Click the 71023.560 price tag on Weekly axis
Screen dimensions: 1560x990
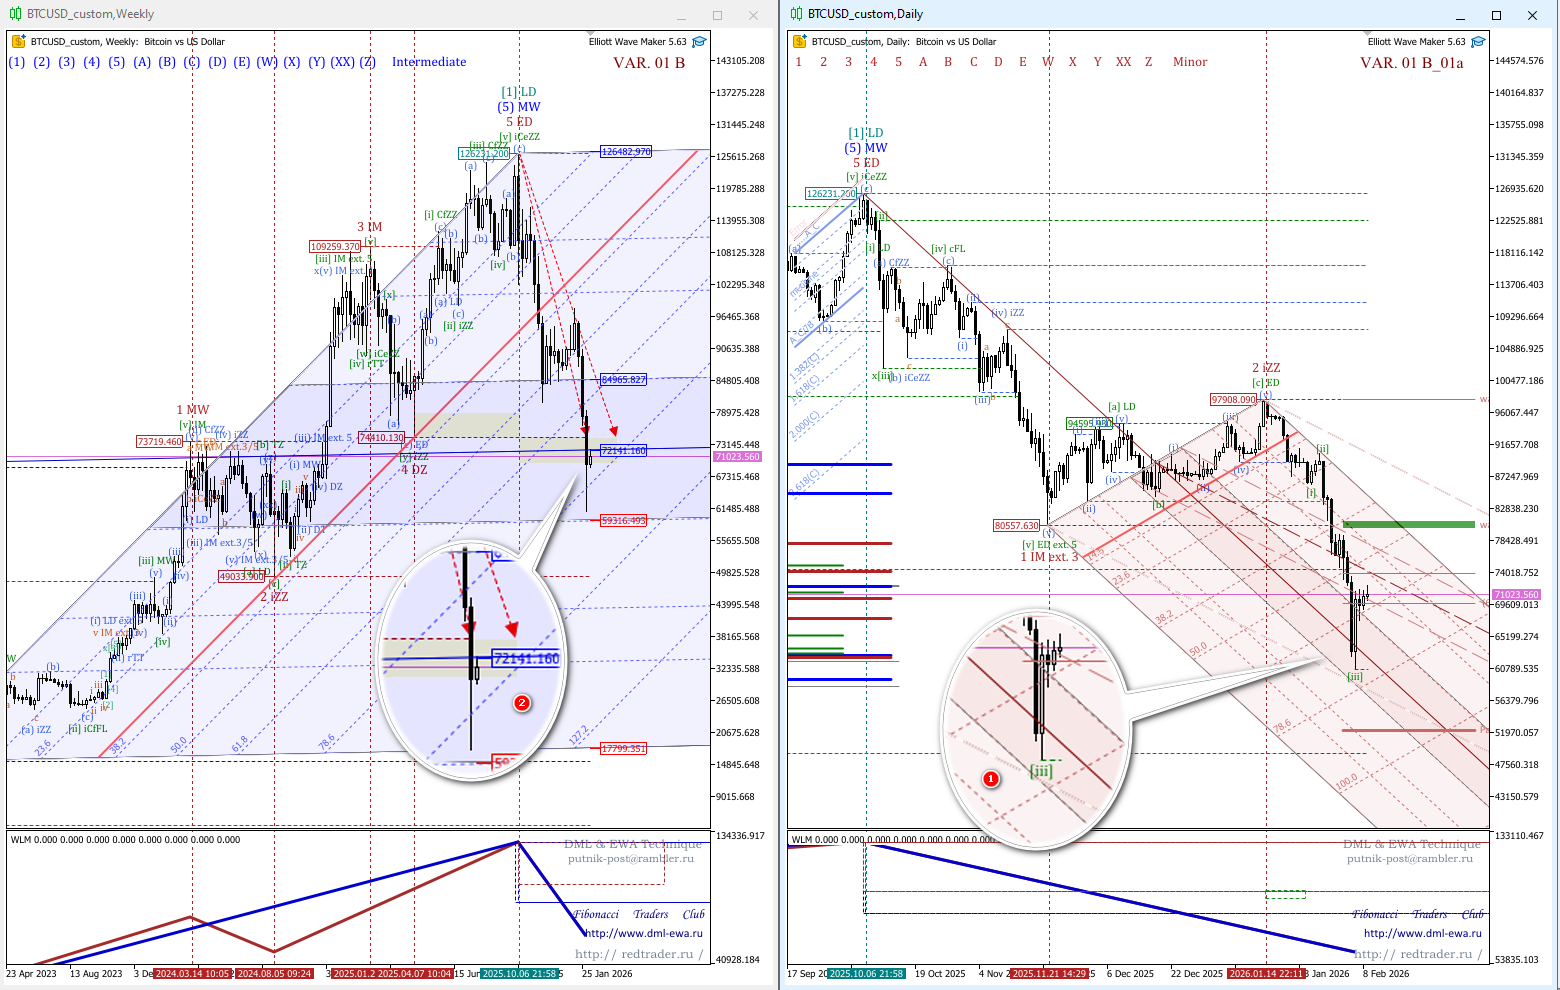point(737,457)
